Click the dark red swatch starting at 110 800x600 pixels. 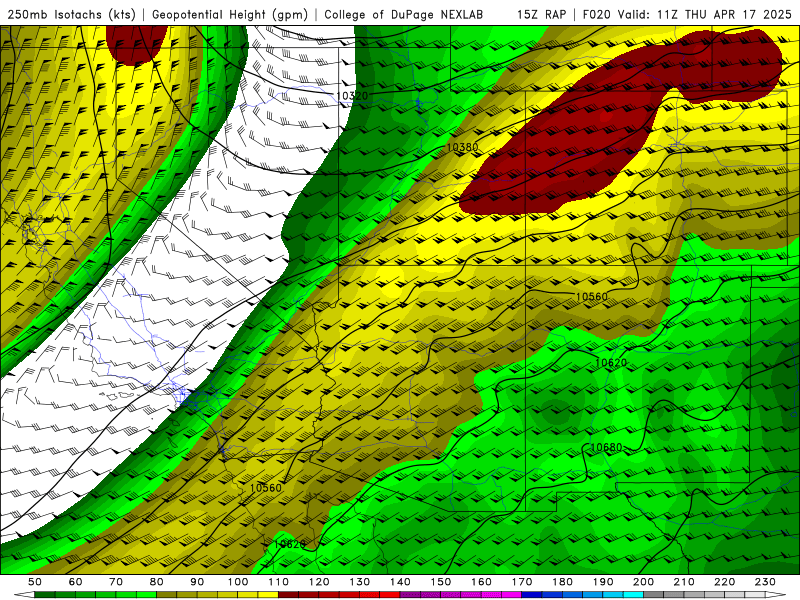click(x=288, y=595)
